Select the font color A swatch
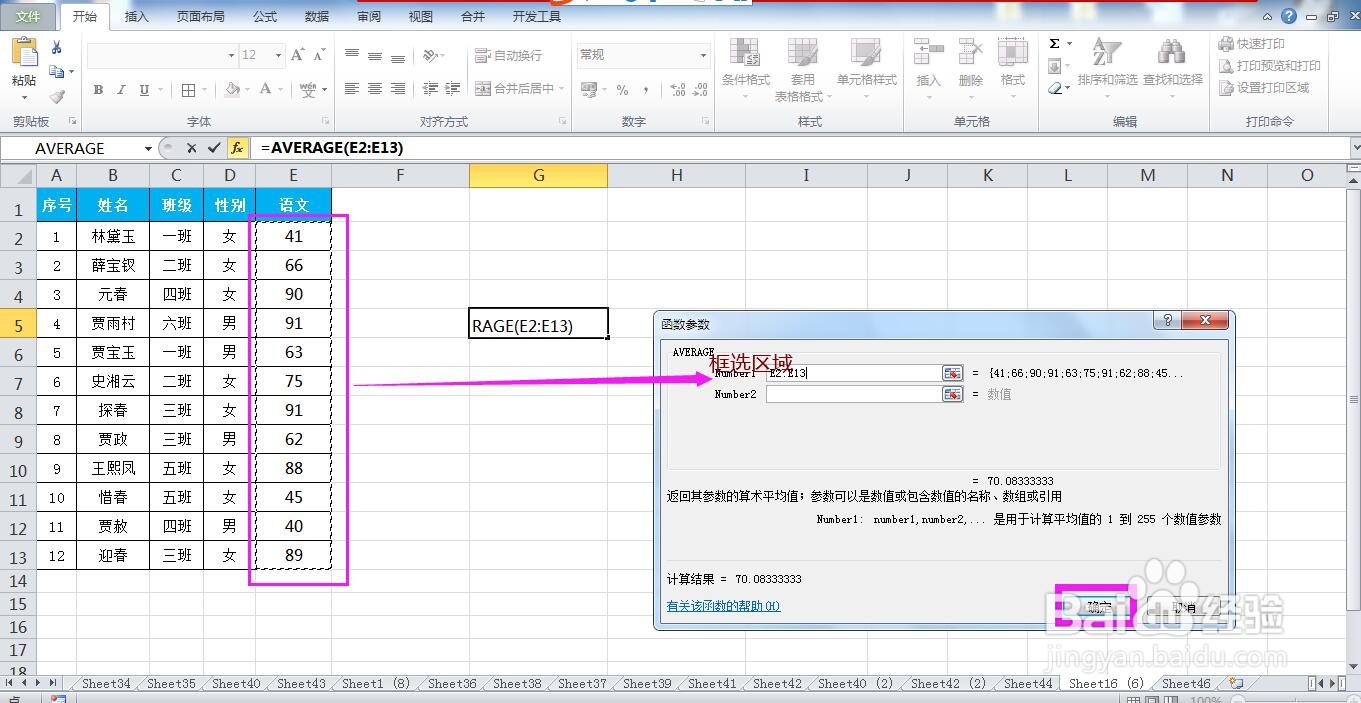The width and height of the screenshot is (1361, 703). pyautogui.click(x=265, y=90)
